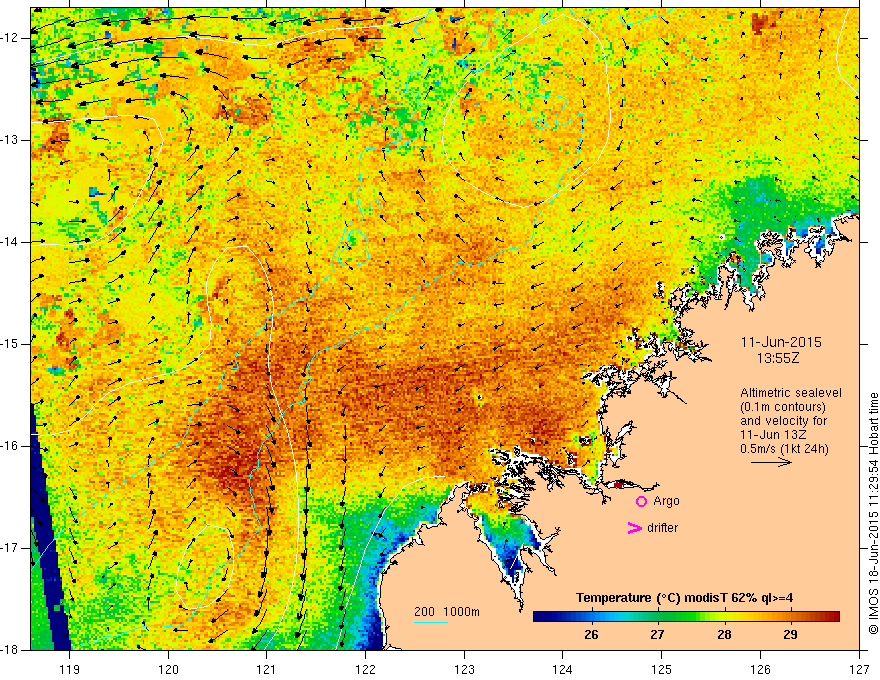Click latitude axis label -14
880x680 pixels.
tap(10, 242)
